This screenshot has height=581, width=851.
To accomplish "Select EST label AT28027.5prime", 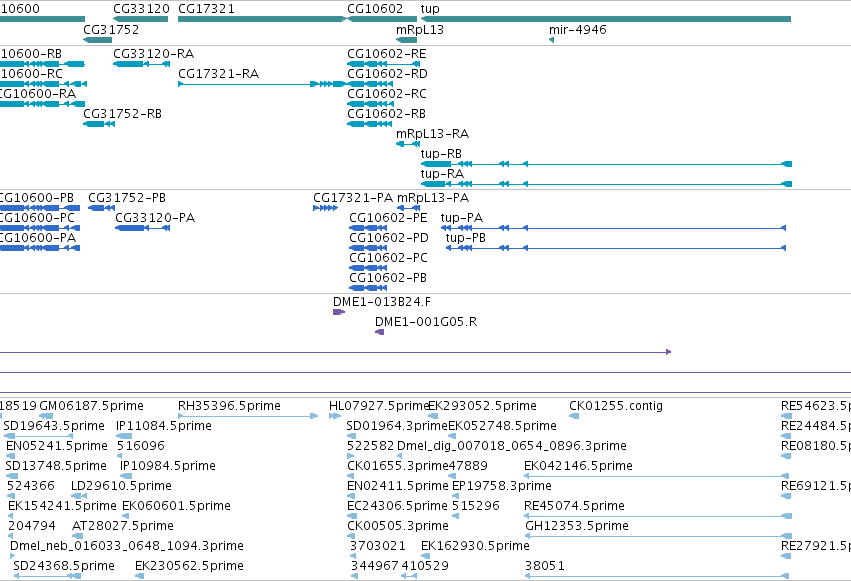I will pyautogui.click(x=123, y=527).
